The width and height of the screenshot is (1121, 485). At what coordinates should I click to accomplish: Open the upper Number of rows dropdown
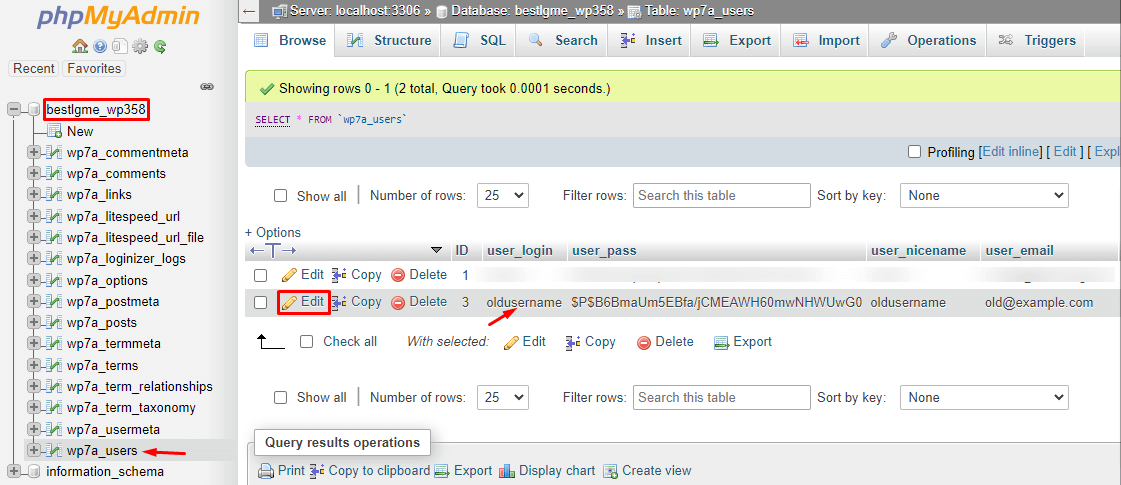pyautogui.click(x=503, y=195)
